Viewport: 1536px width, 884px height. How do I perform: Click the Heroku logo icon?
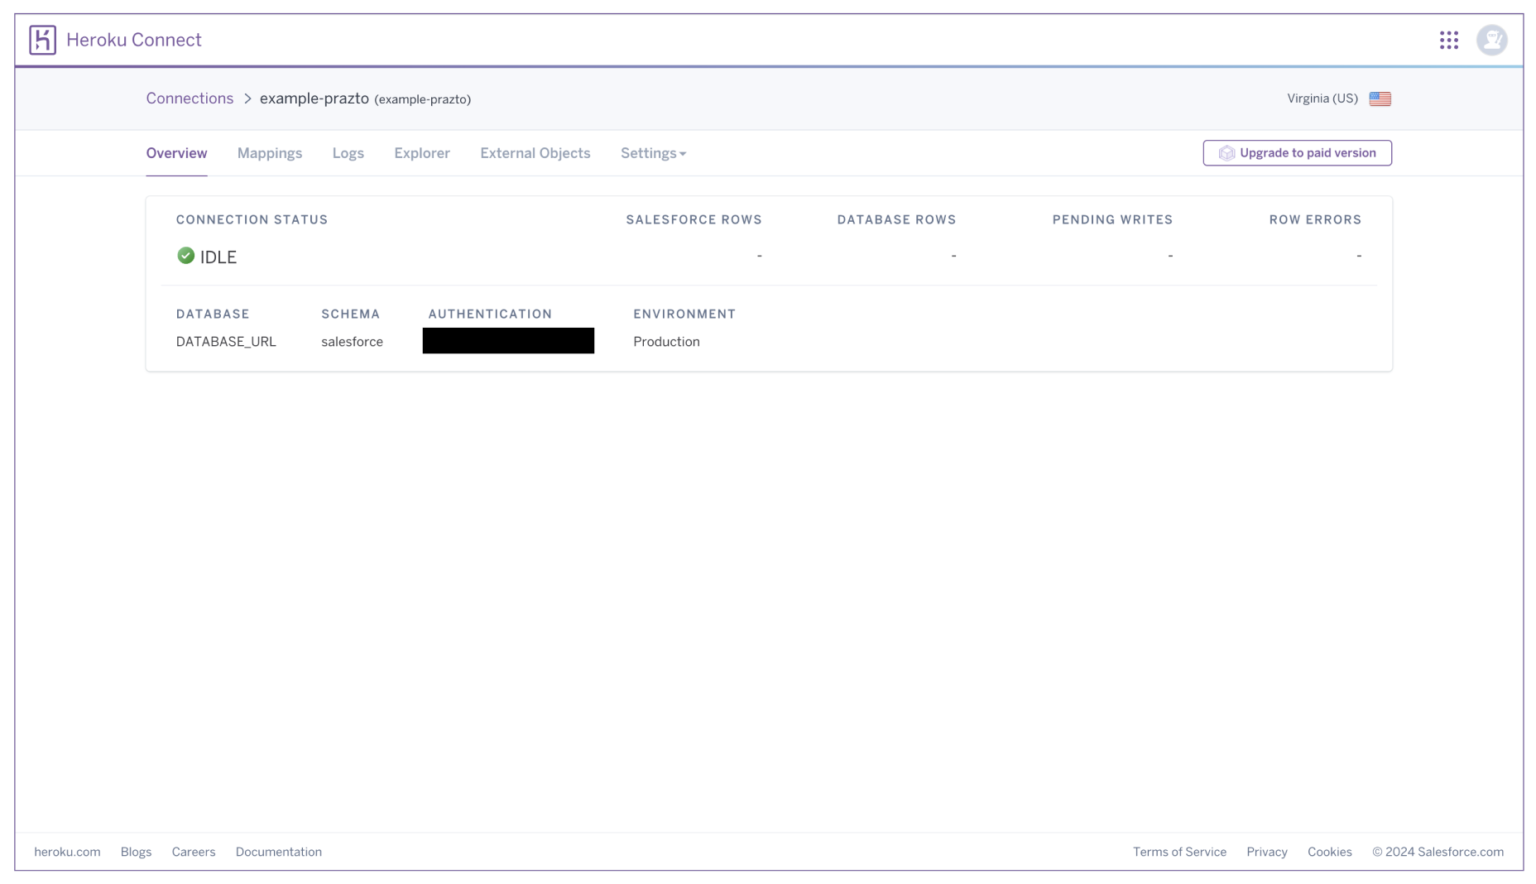coord(42,39)
